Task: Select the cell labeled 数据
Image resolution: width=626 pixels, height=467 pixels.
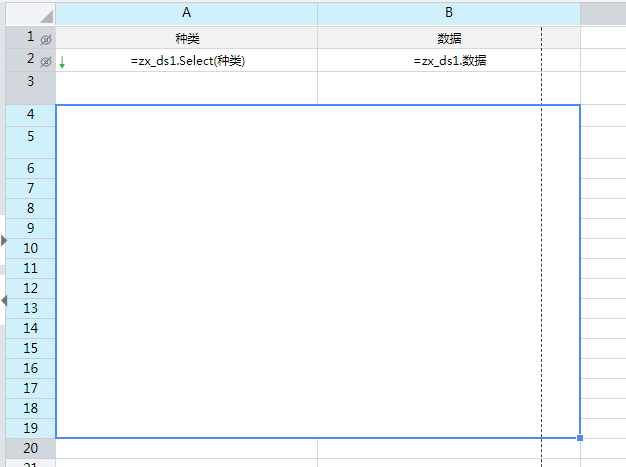Action: [449, 39]
